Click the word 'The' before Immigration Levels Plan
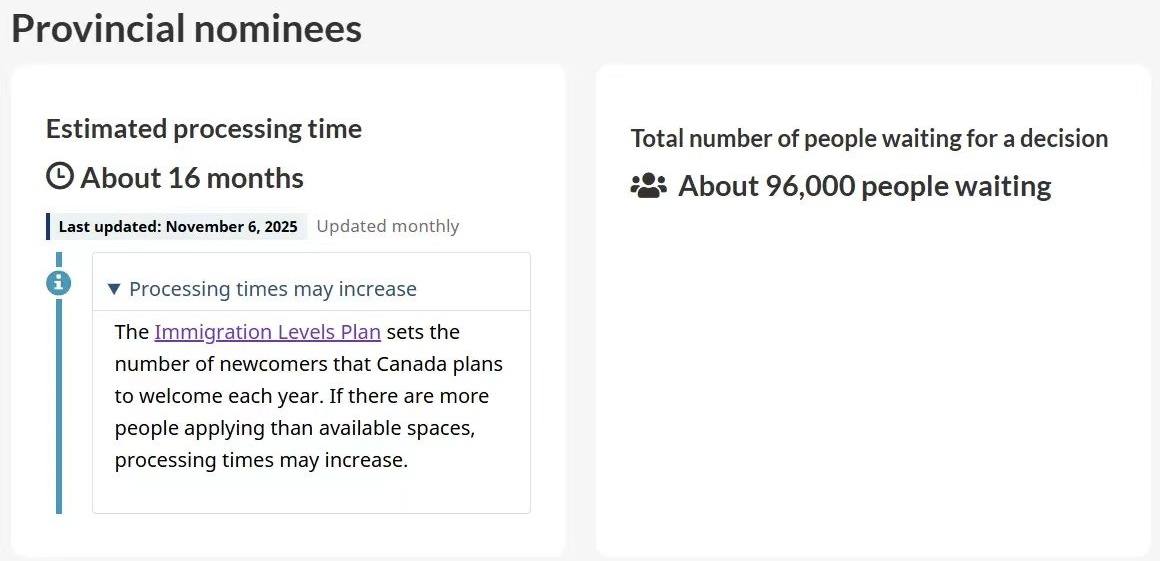 [x=132, y=332]
